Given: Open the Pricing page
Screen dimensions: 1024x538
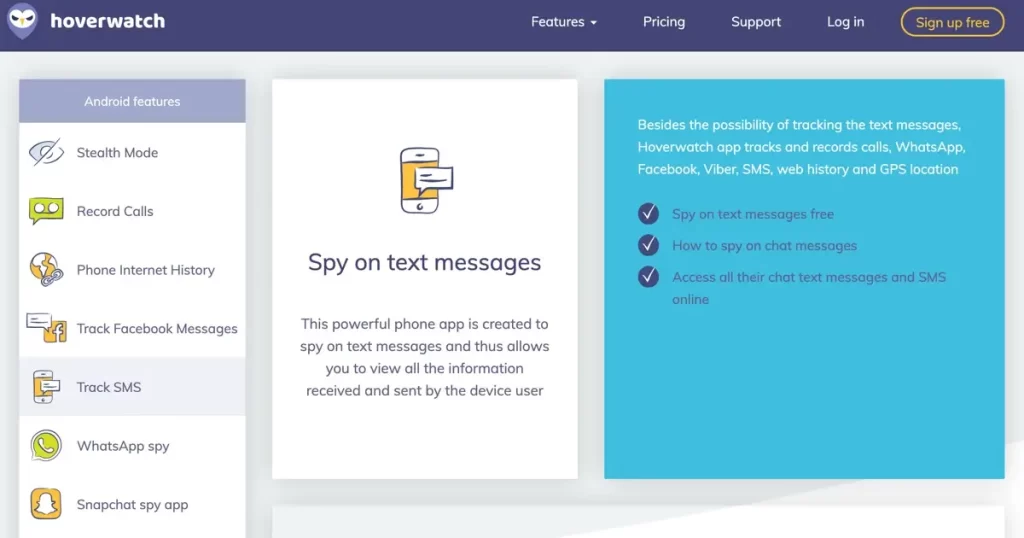Looking at the screenshot, I should coord(664,22).
